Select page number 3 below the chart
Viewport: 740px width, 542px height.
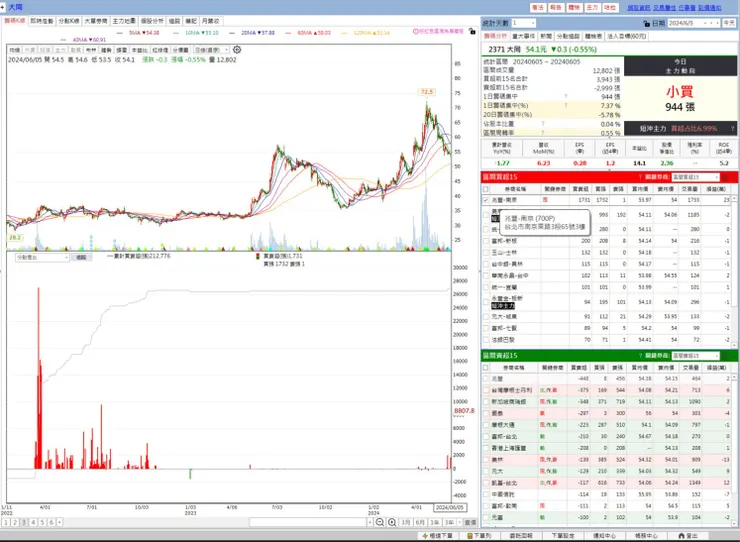tap(24, 522)
